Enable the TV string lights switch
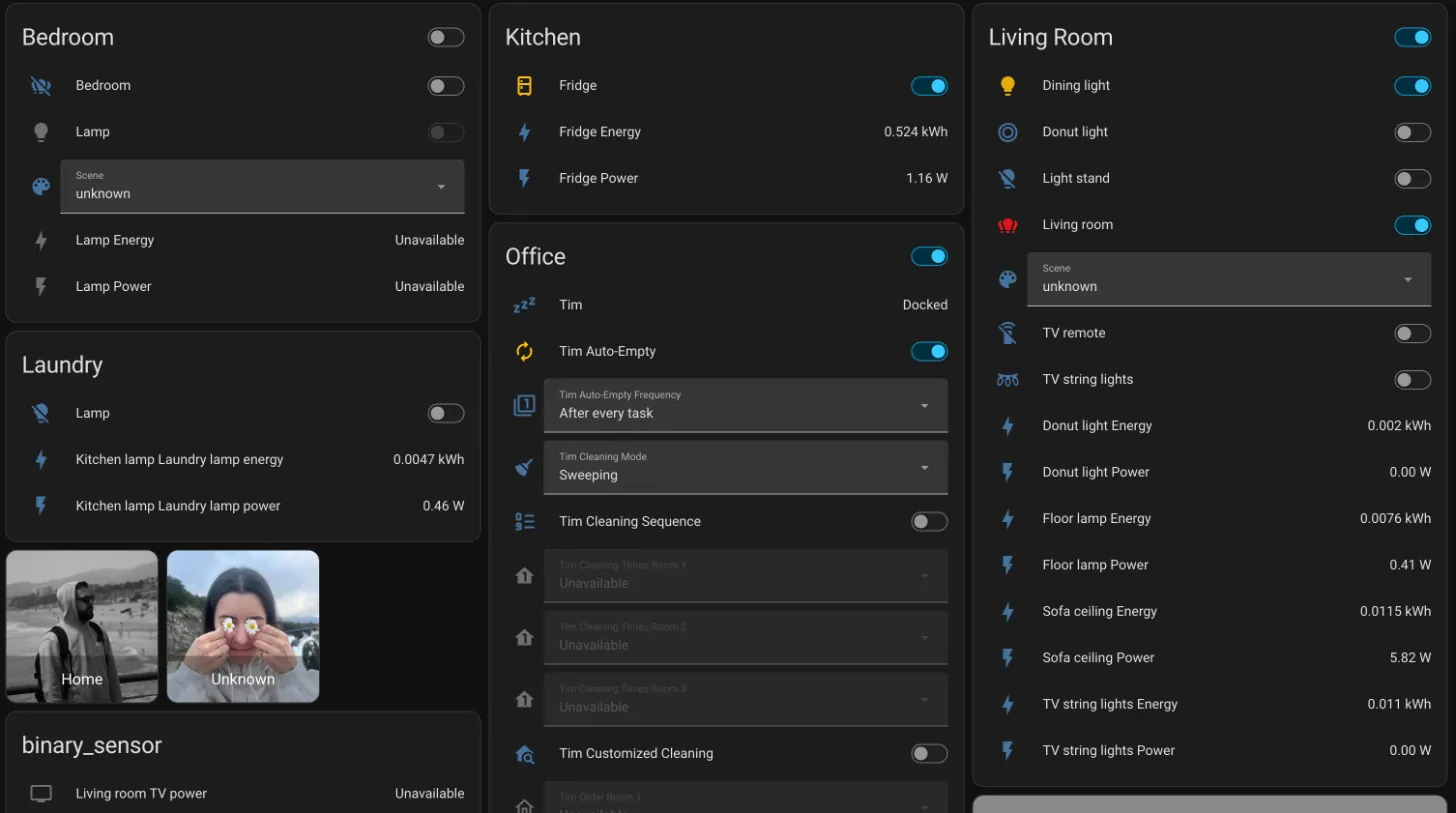The image size is (1456, 813). click(x=1413, y=380)
